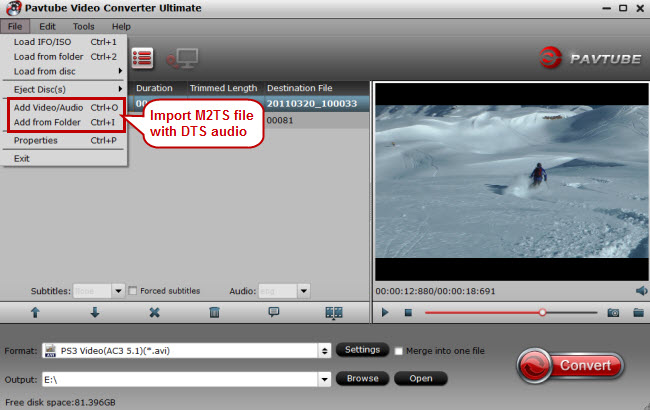Click the Format field PS3 Video text
Screen dimensions: 650x410
(x=115, y=351)
